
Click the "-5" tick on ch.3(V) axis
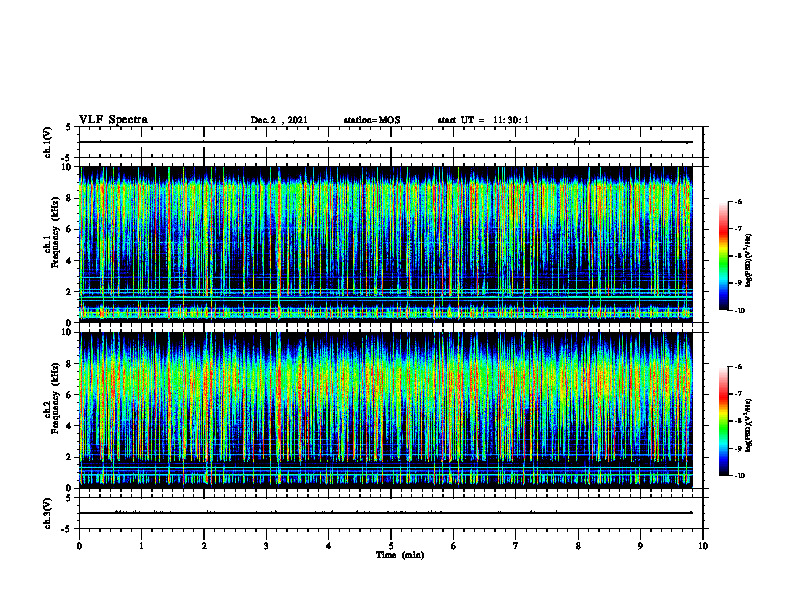coord(67,529)
